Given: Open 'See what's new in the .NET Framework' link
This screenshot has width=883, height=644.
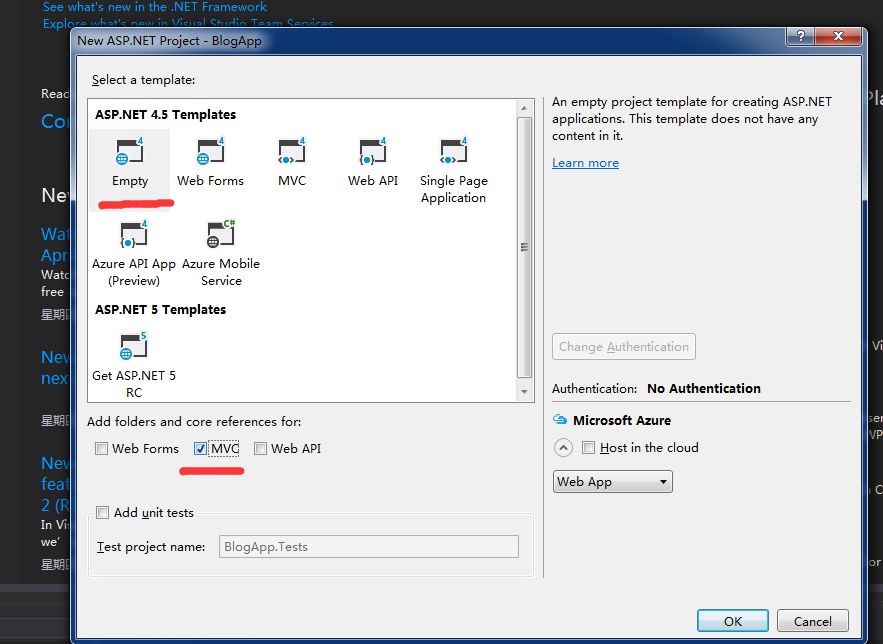Looking at the screenshot, I should click(x=155, y=7).
